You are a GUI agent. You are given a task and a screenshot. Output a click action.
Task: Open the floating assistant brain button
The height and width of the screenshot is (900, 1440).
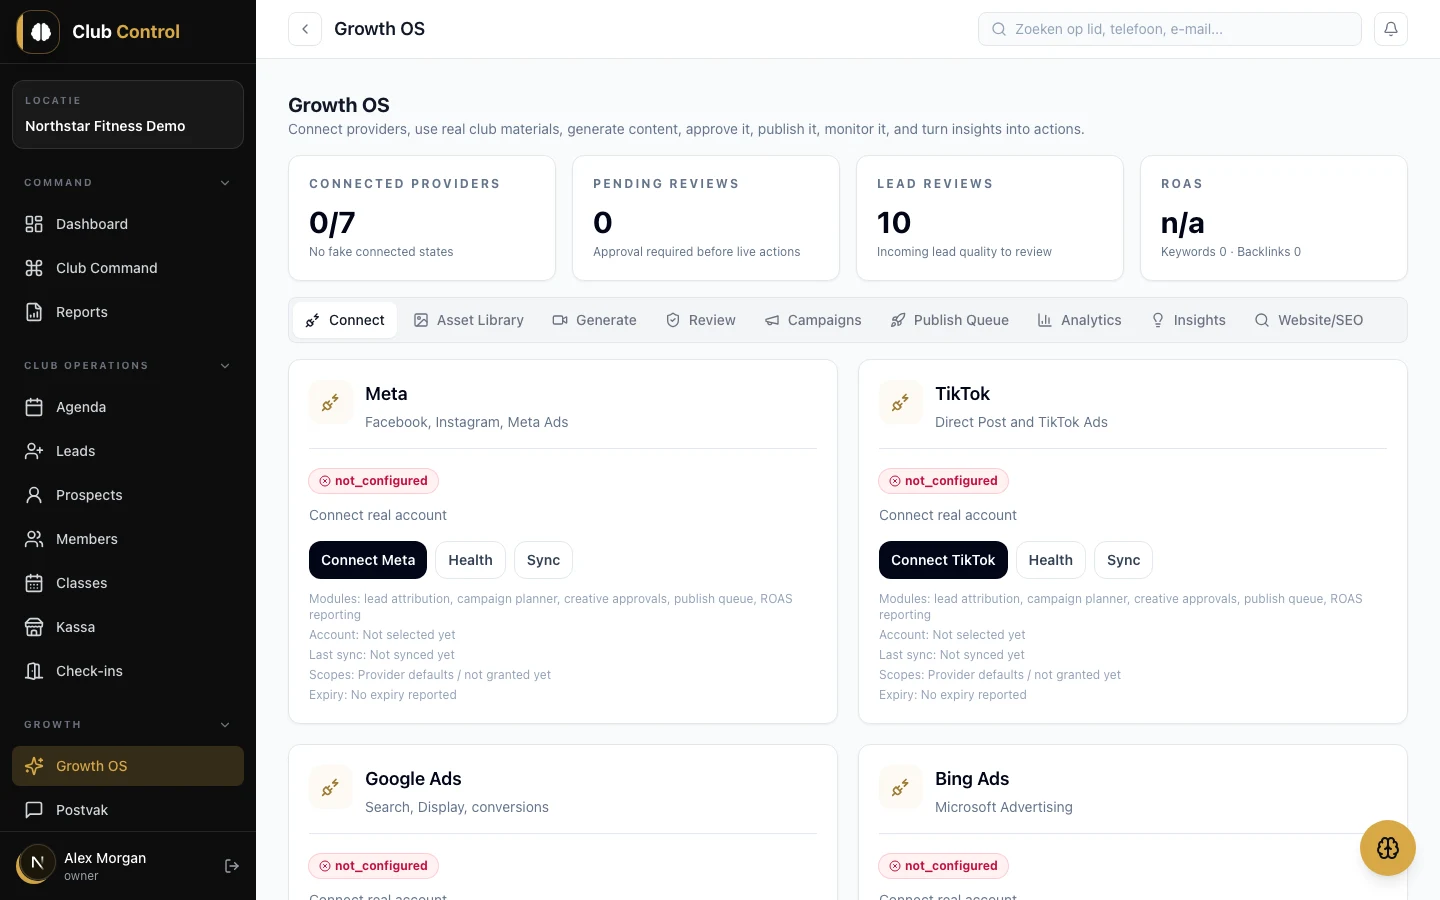click(1388, 848)
